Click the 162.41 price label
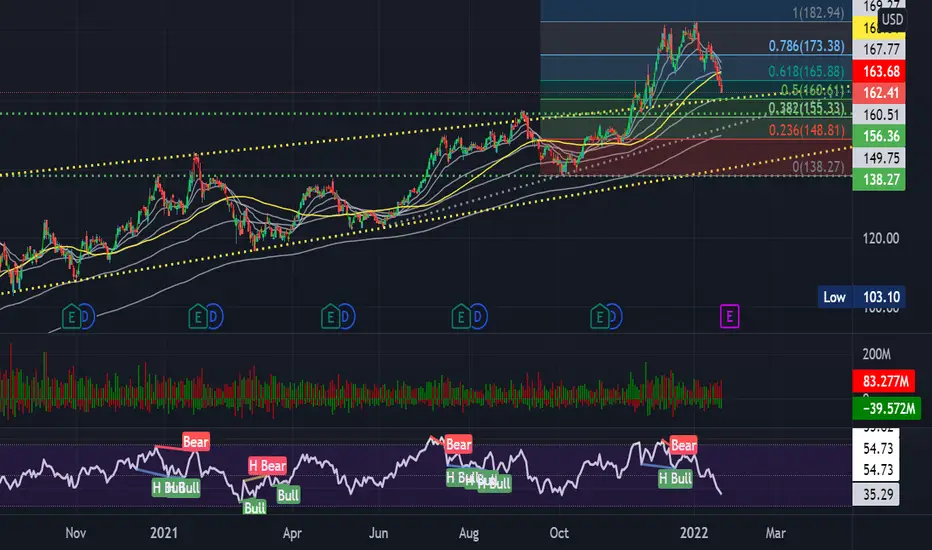The height and width of the screenshot is (550, 932). click(x=879, y=93)
